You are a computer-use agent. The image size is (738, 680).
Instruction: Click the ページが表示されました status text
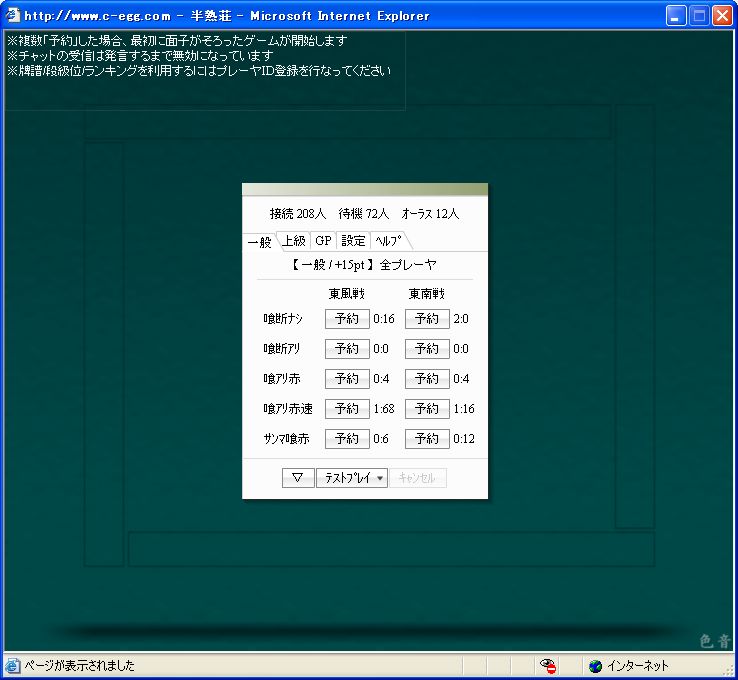(80, 665)
